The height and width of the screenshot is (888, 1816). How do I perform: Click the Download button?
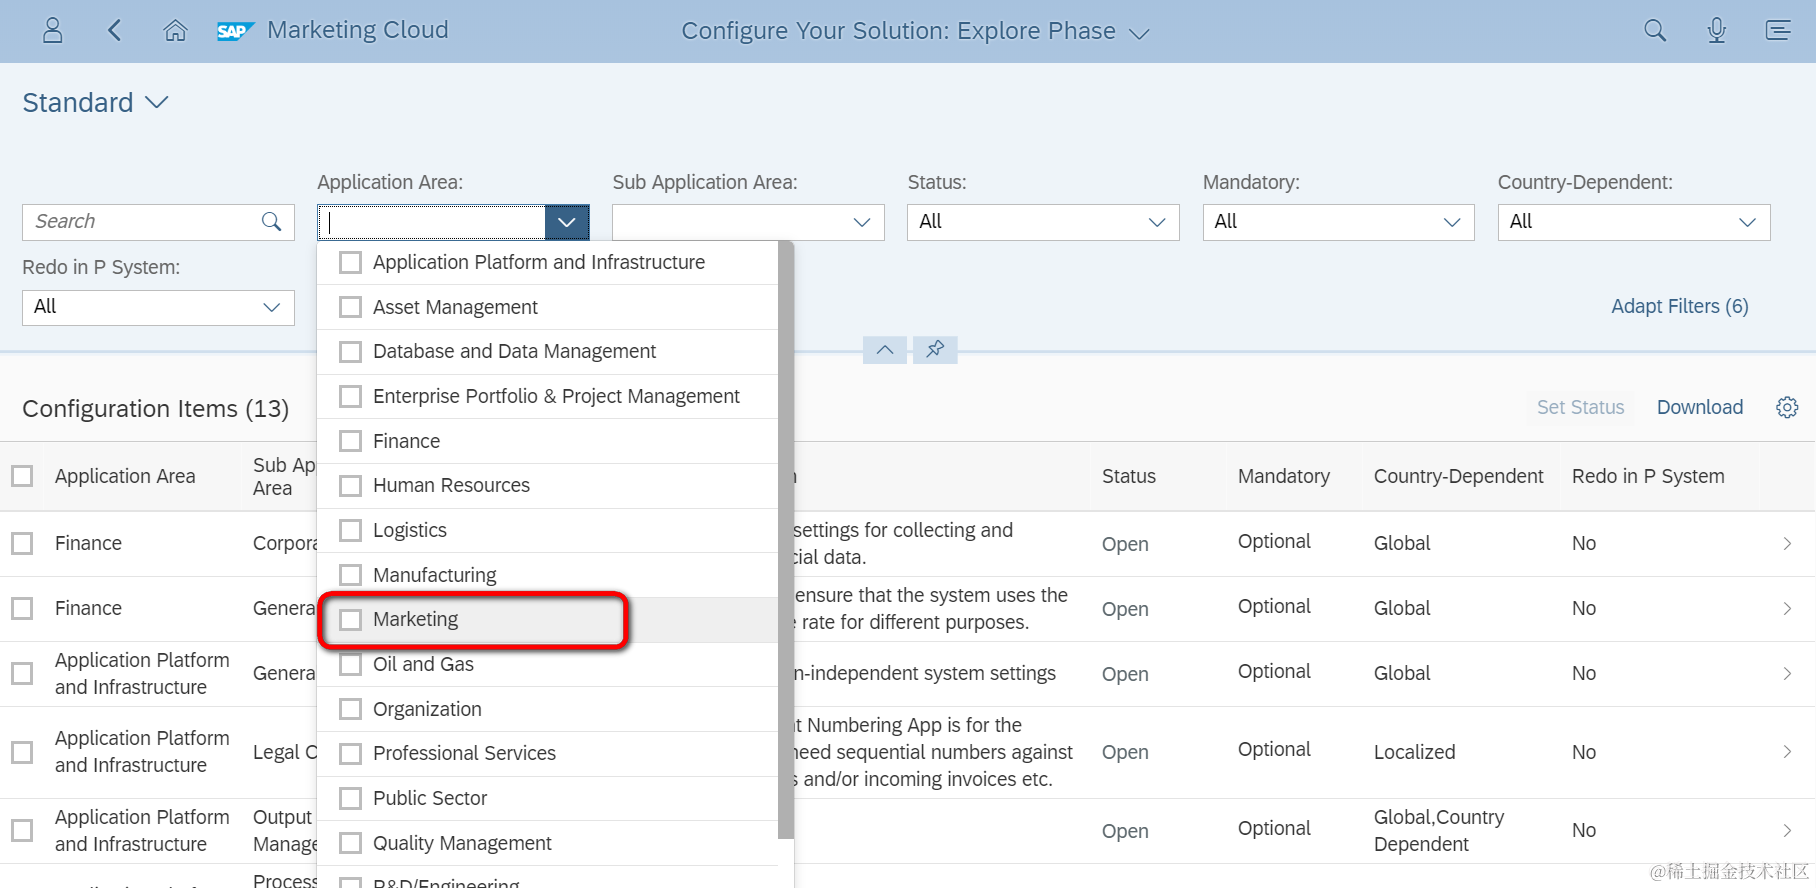click(1700, 407)
